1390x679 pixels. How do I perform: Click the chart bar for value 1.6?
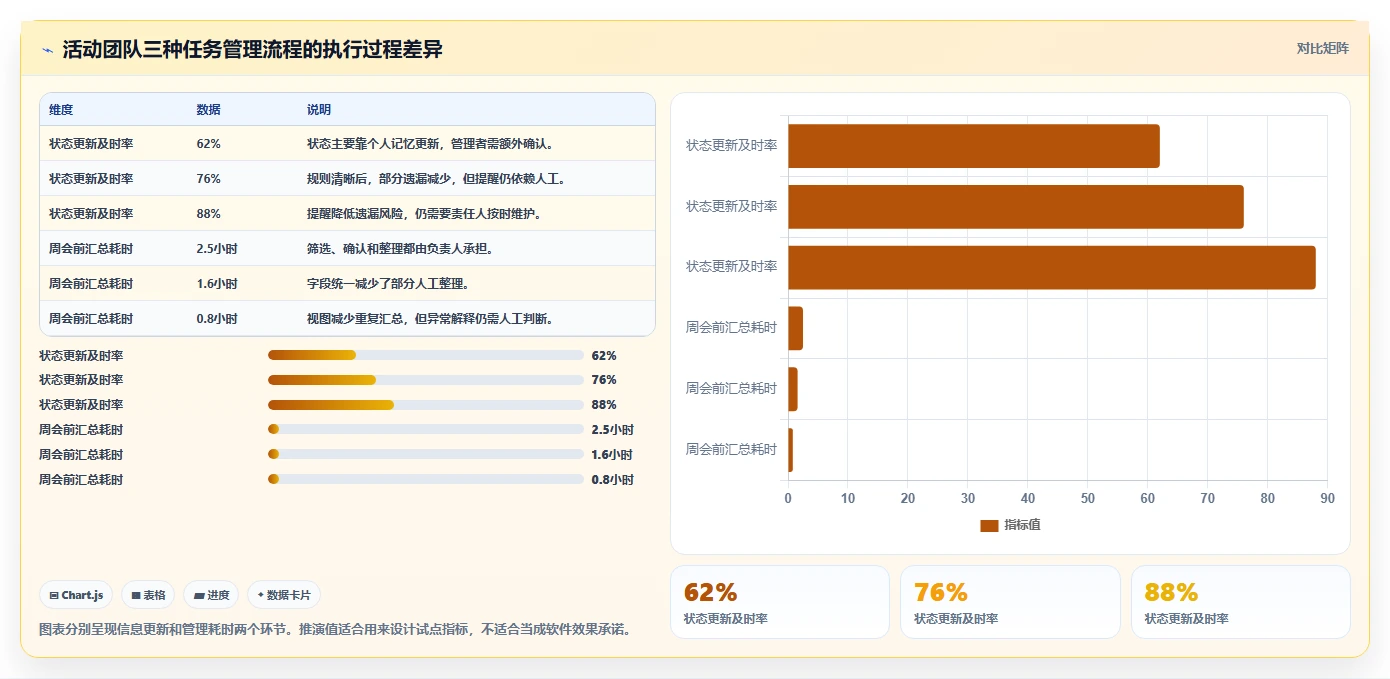pyautogui.click(x=793, y=389)
